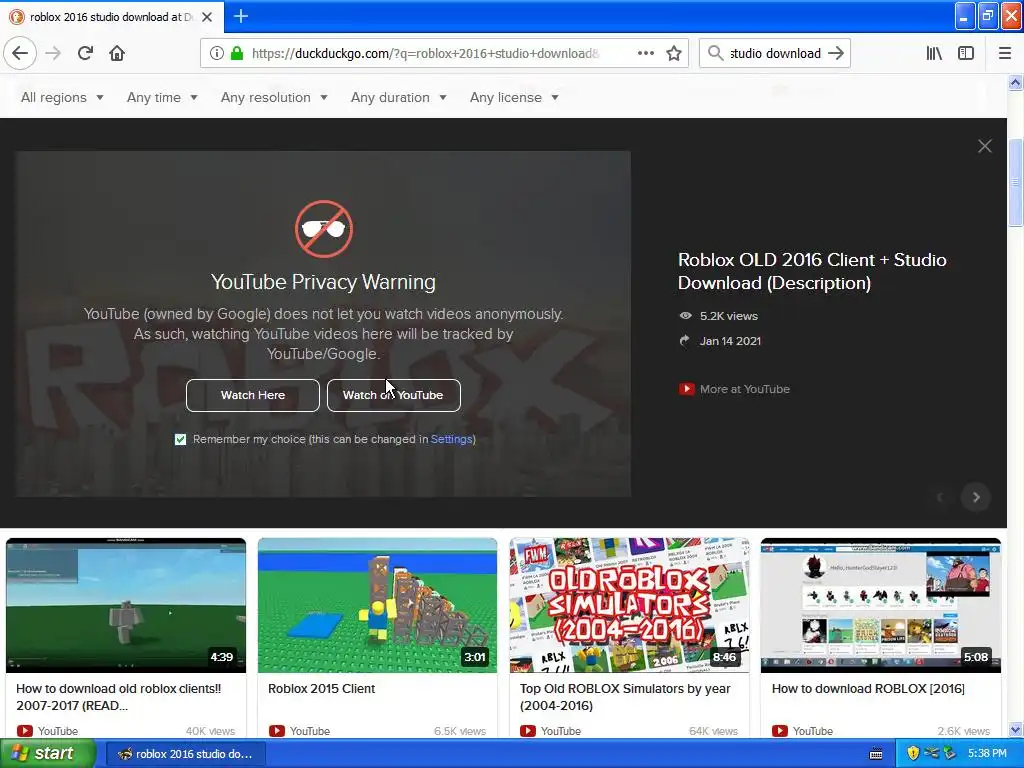Click the Jan 14 2021 date

click(730, 341)
